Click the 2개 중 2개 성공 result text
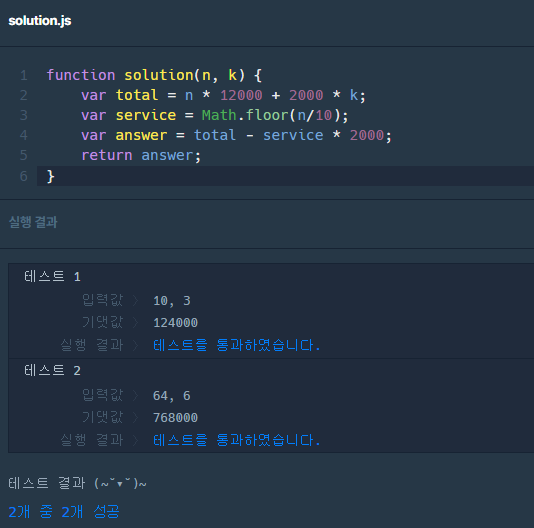This screenshot has height=528, width=534. point(64,512)
